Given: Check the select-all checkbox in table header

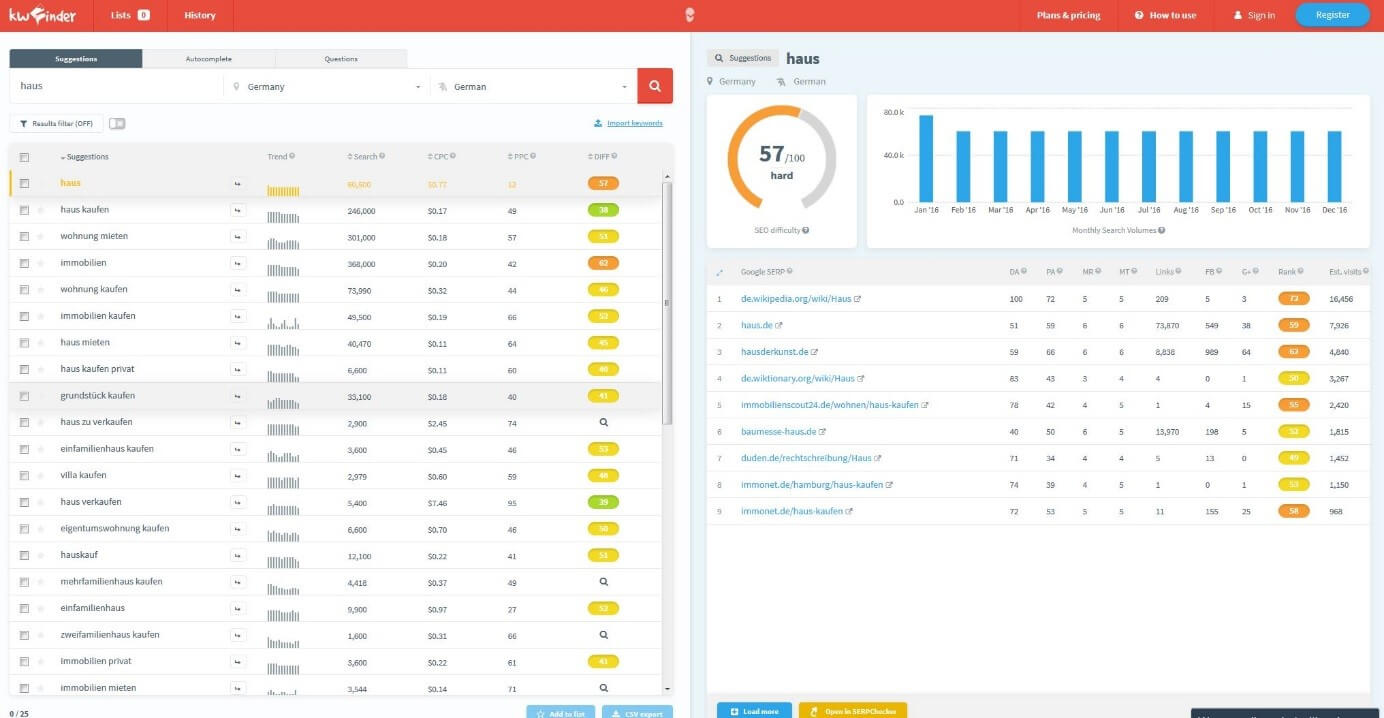Looking at the screenshot, I should point(25,157).
